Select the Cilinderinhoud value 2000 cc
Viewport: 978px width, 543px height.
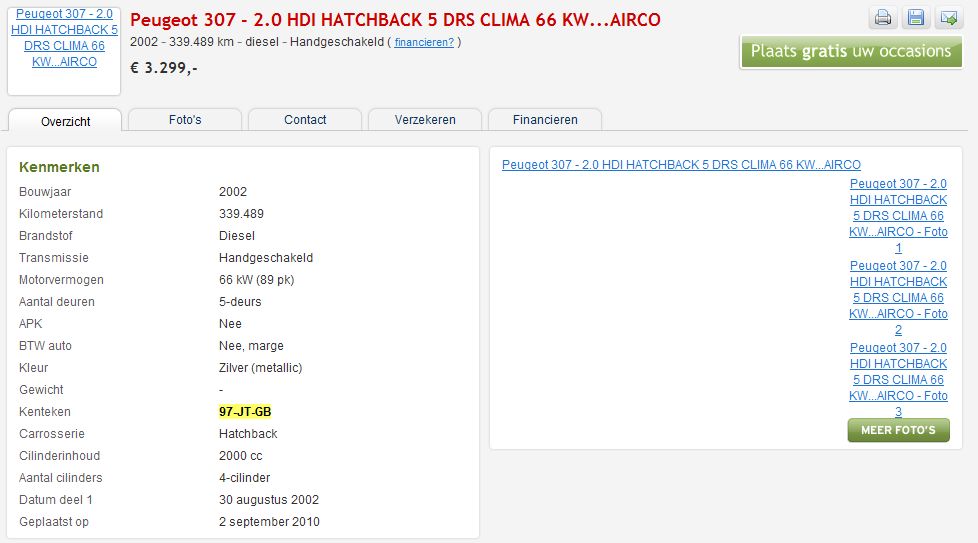click(241, 456)
